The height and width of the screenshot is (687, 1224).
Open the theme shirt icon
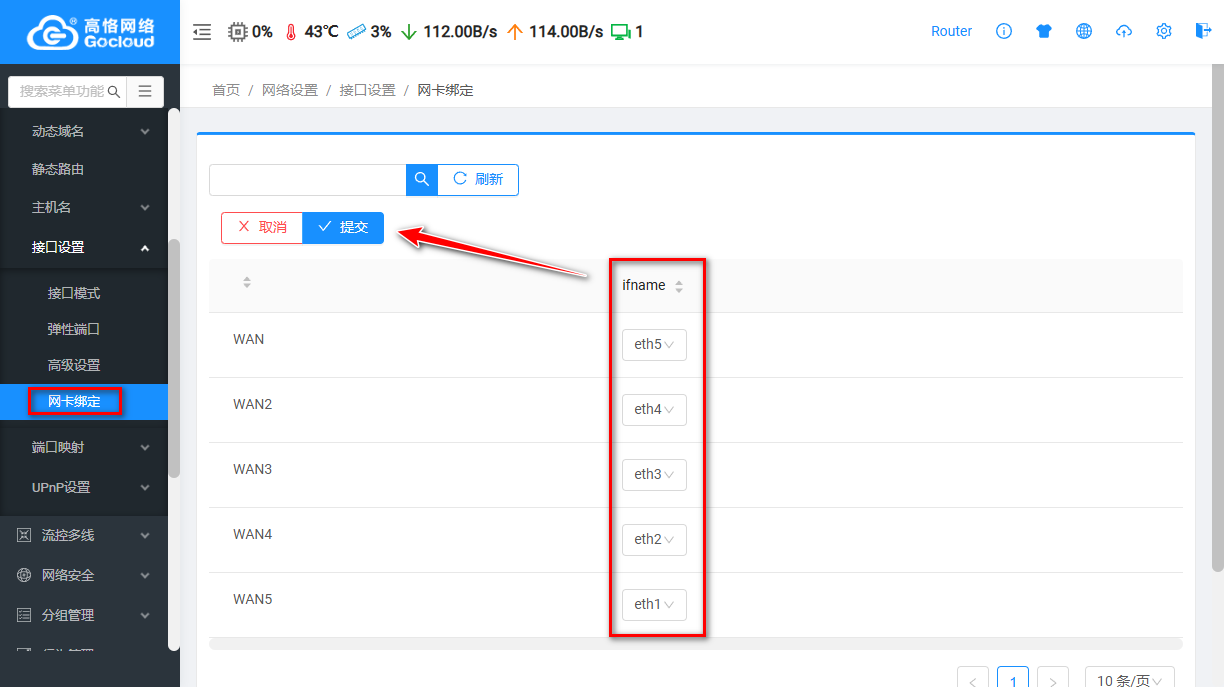(1044, 31)
